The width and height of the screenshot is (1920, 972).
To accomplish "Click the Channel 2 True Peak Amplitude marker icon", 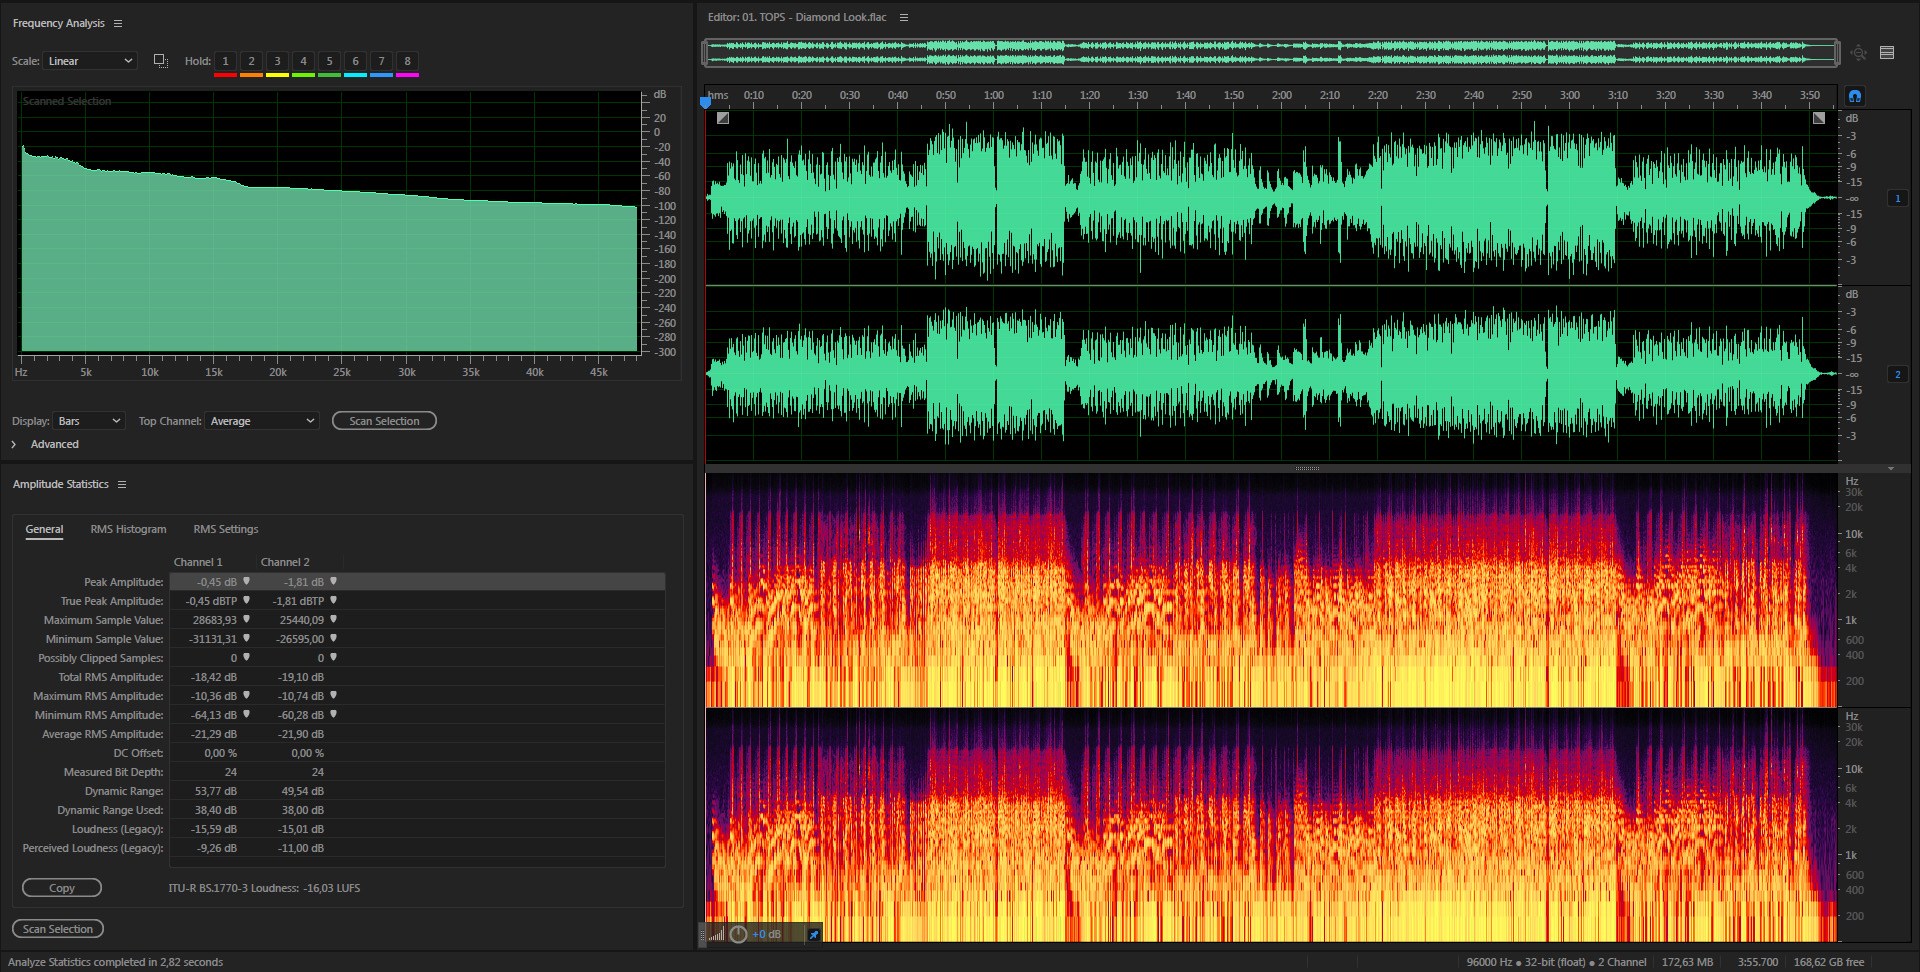I will pyautogui.click(x=333, y=600).
